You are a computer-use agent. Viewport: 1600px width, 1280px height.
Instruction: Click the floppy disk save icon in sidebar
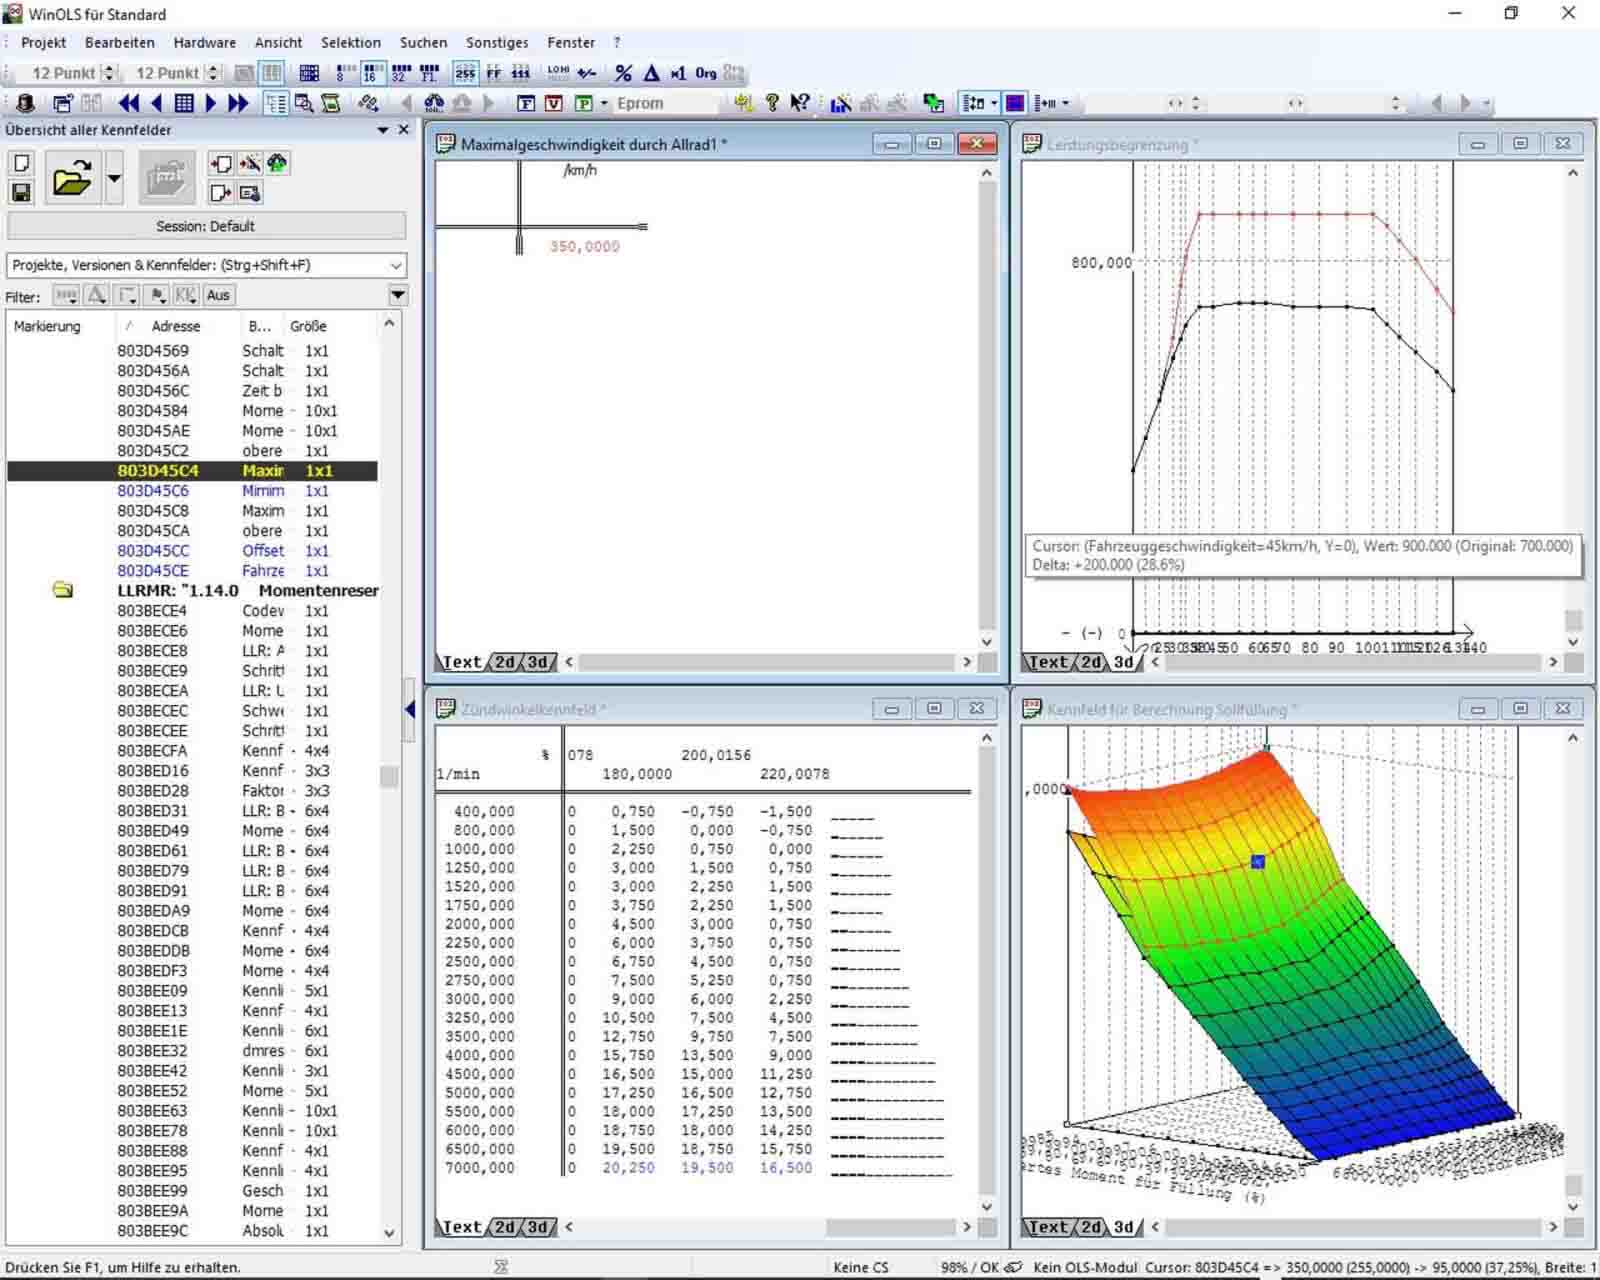(x=22, y=192)
